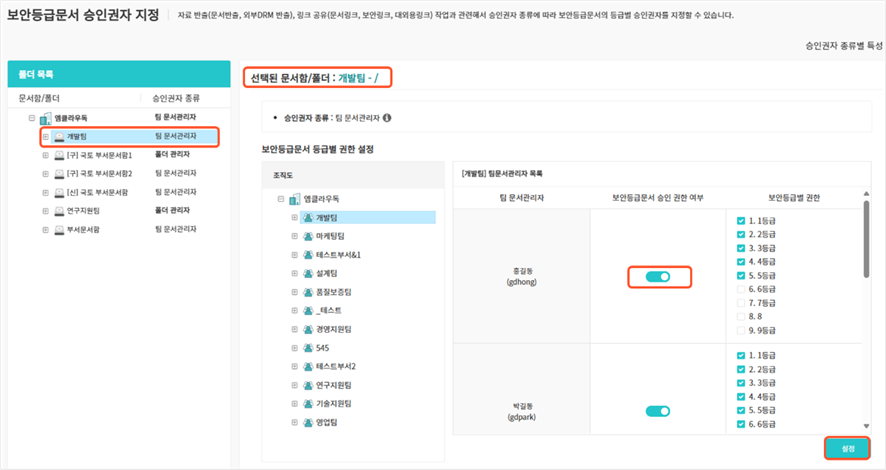The image size is (886, 470).
Task: Open the 승인권자 종류별 특성 link
Action: 844,46
